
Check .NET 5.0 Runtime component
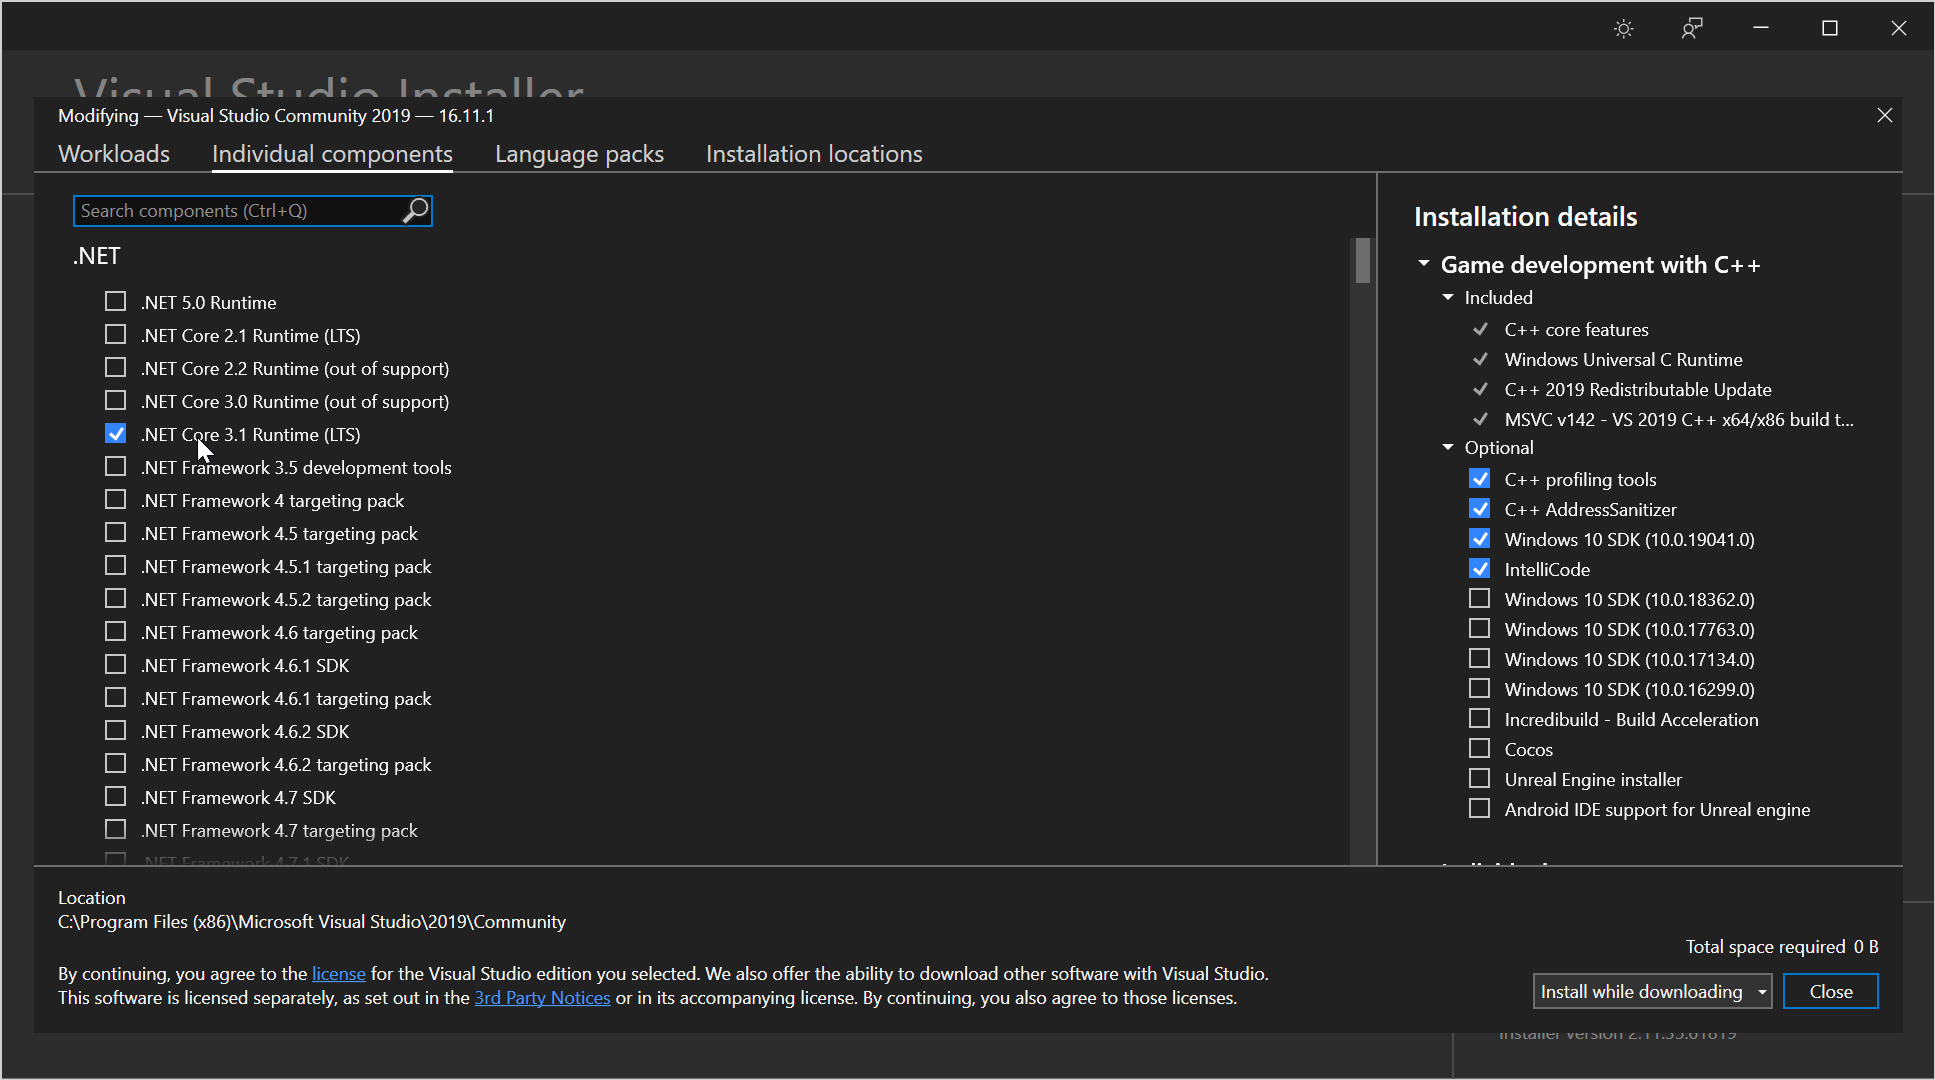(116, 302)
